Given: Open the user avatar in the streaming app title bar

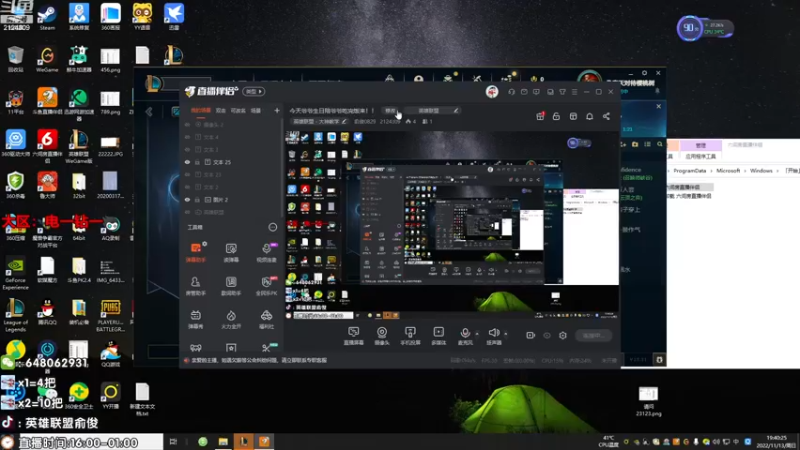Looking at the screenshot, I should coord(492,91).
